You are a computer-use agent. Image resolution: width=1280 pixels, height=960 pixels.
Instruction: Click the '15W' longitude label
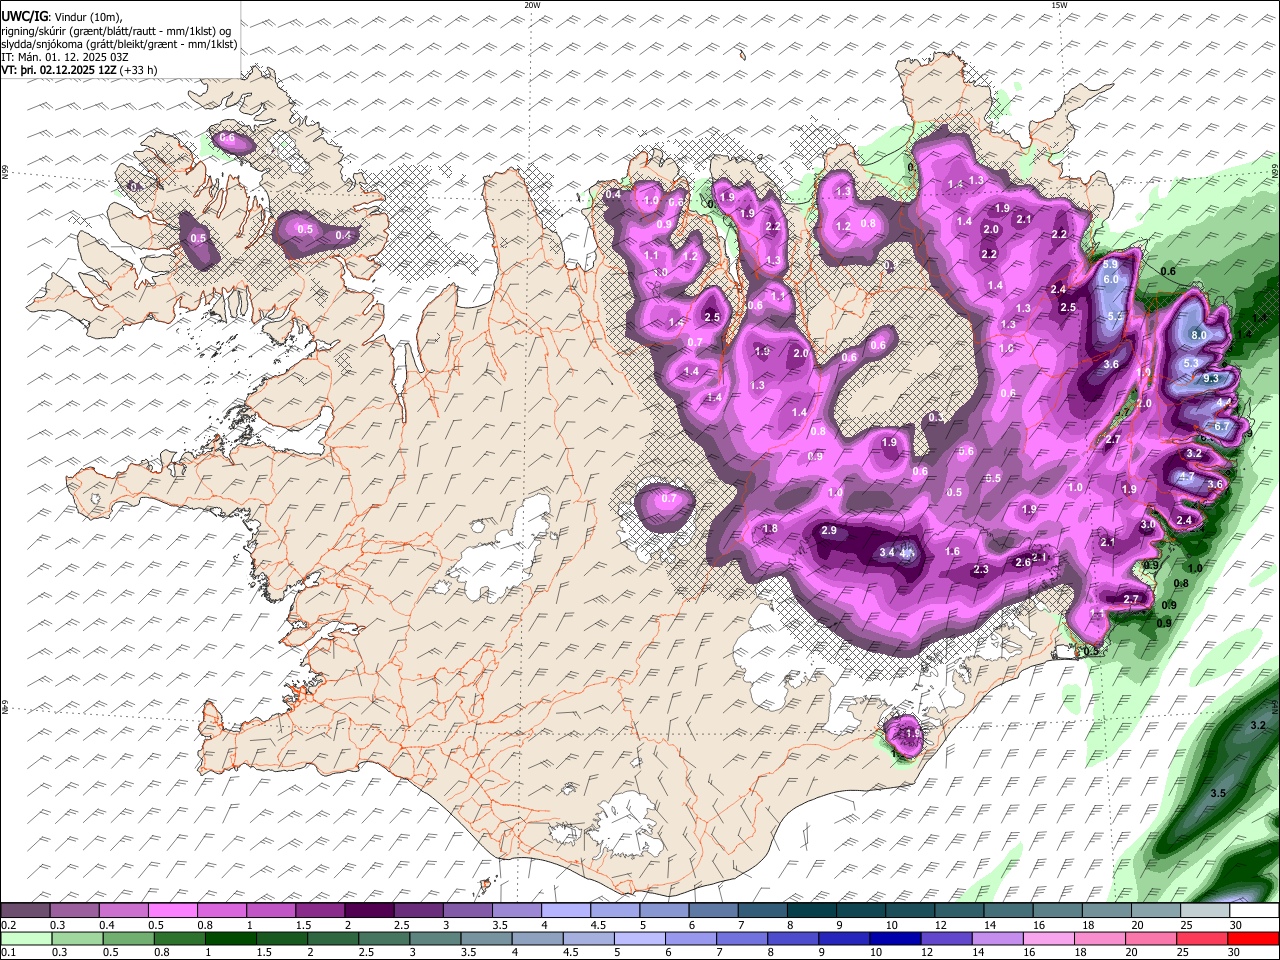pyautogui.click(x=1059, y=5)
